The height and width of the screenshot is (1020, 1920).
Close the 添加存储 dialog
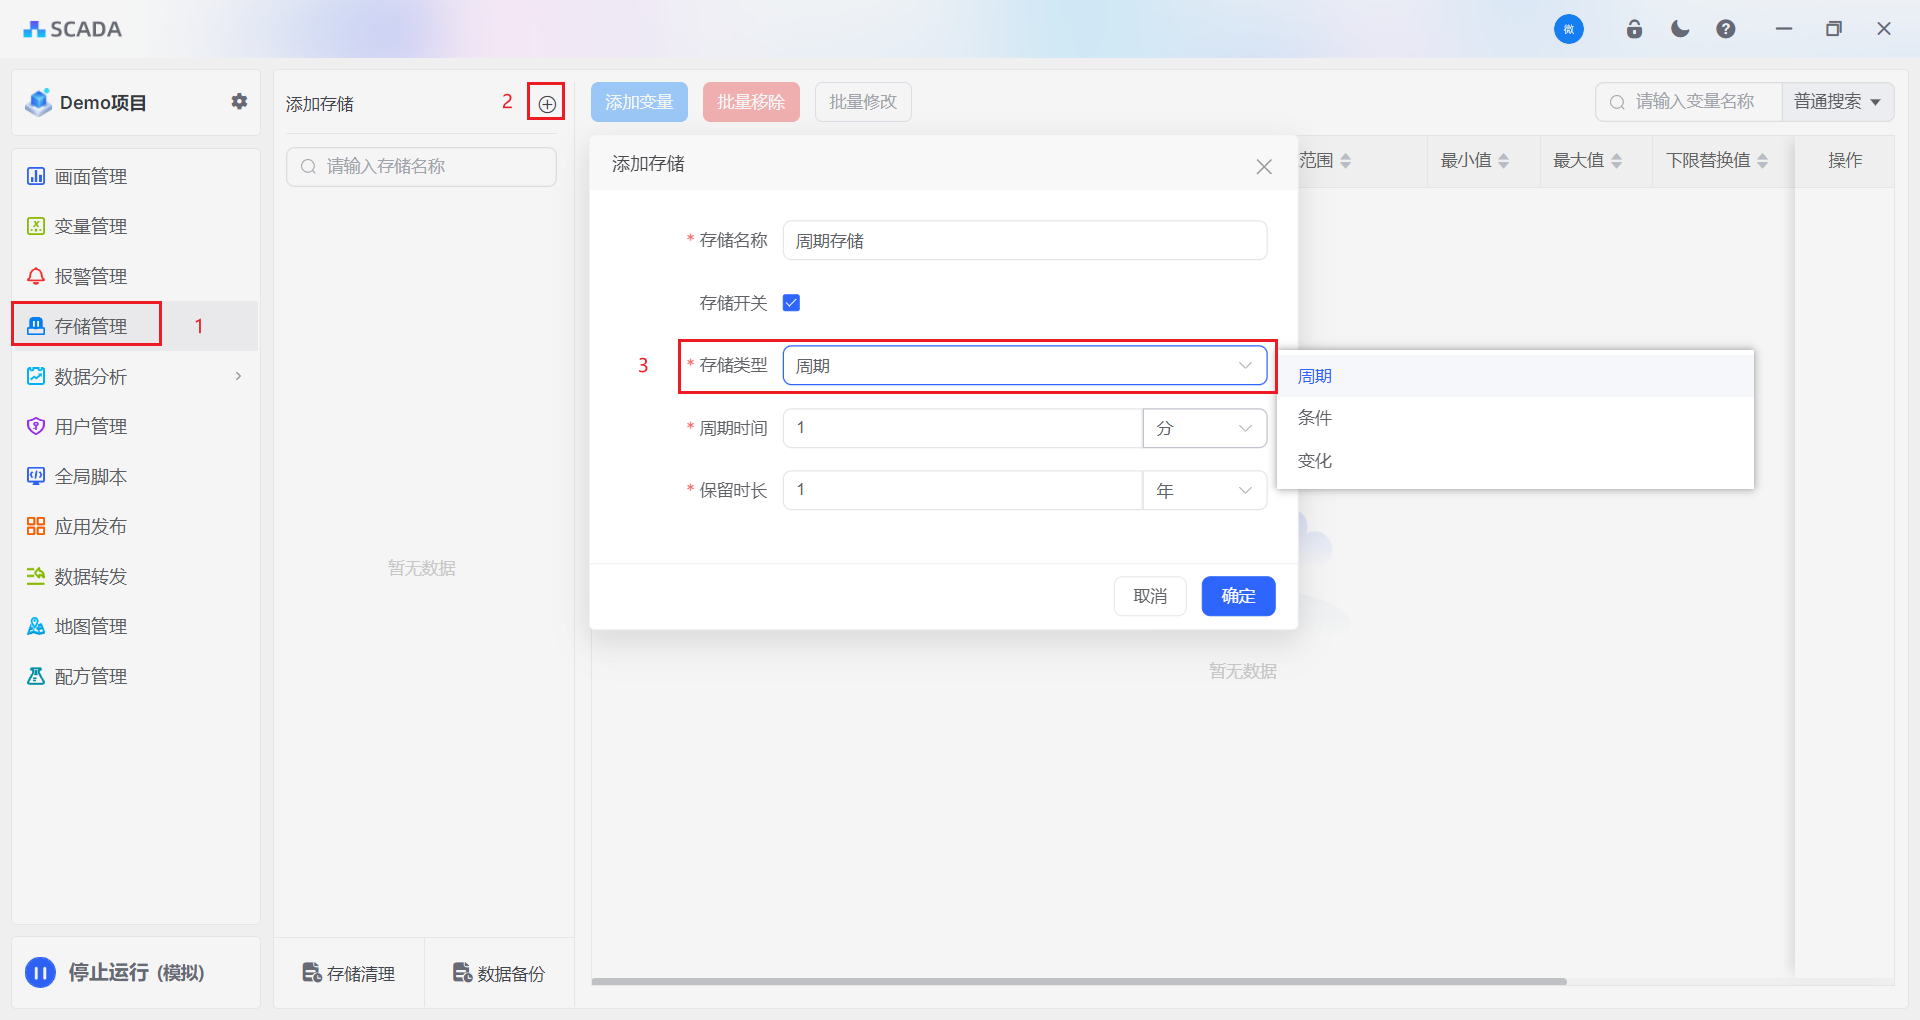[x=1264, y=166]
